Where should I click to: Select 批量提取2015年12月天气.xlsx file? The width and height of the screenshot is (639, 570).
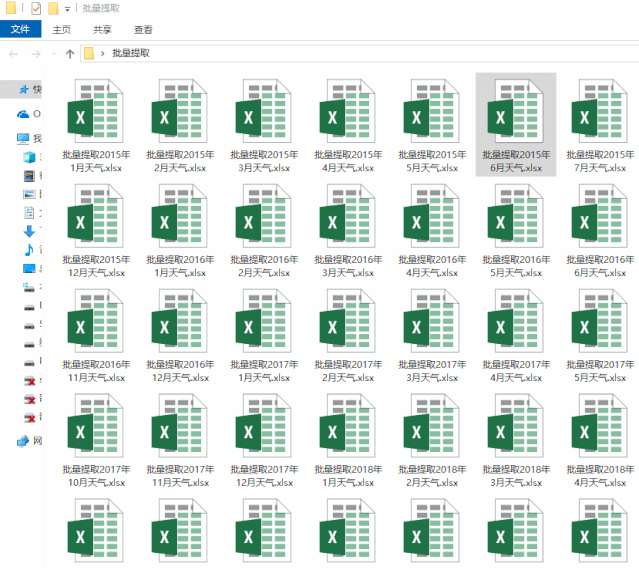pyautogui.click(x=96, y=230)
